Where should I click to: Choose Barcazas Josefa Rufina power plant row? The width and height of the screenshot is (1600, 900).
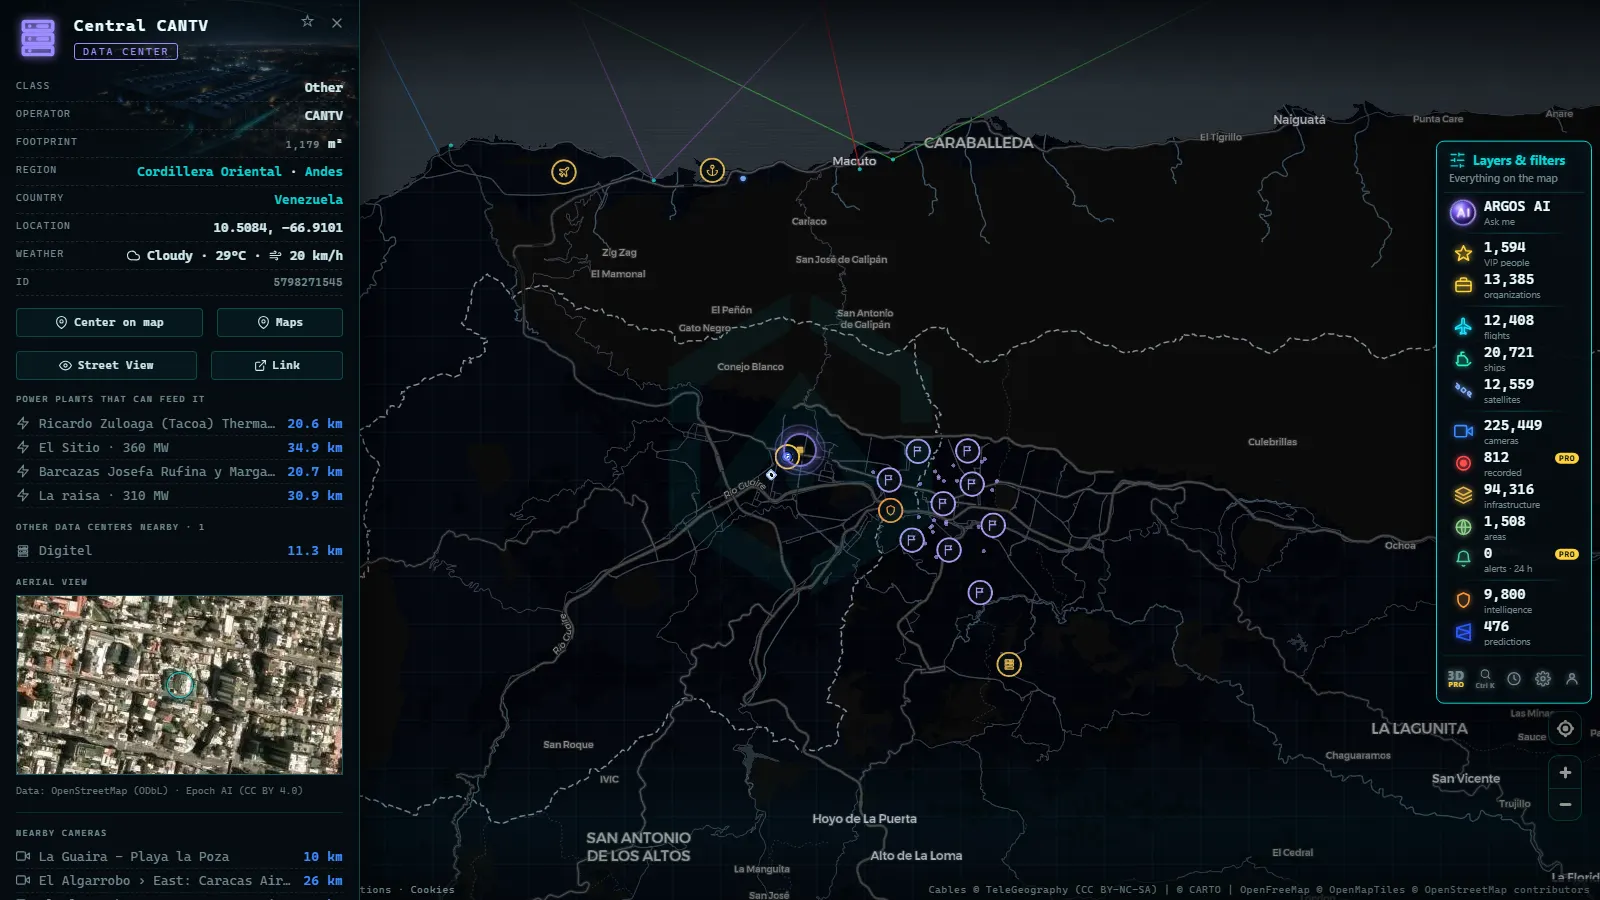click(x=179, y=471)
